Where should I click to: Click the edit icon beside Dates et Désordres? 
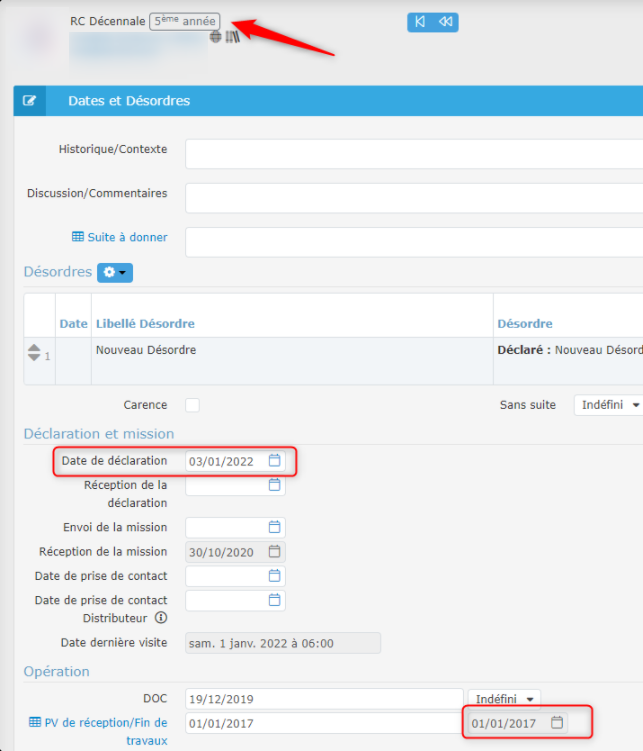click(x=30, y=101)
